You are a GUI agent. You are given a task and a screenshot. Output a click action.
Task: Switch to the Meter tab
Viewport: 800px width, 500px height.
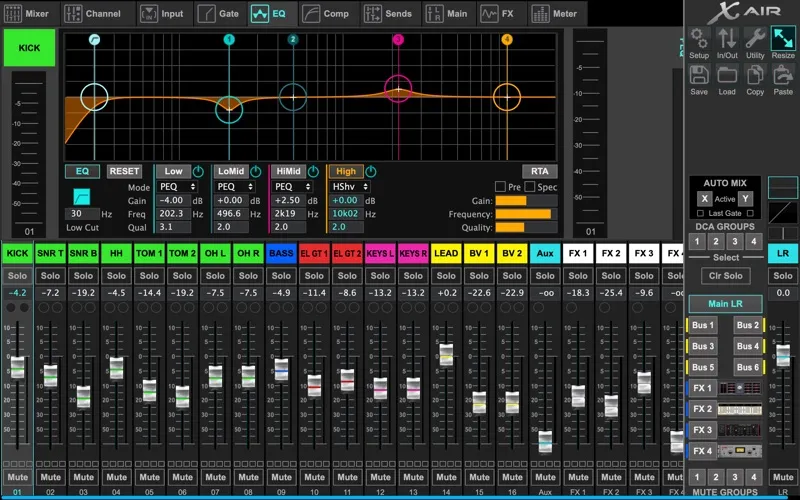pos(555,14)
